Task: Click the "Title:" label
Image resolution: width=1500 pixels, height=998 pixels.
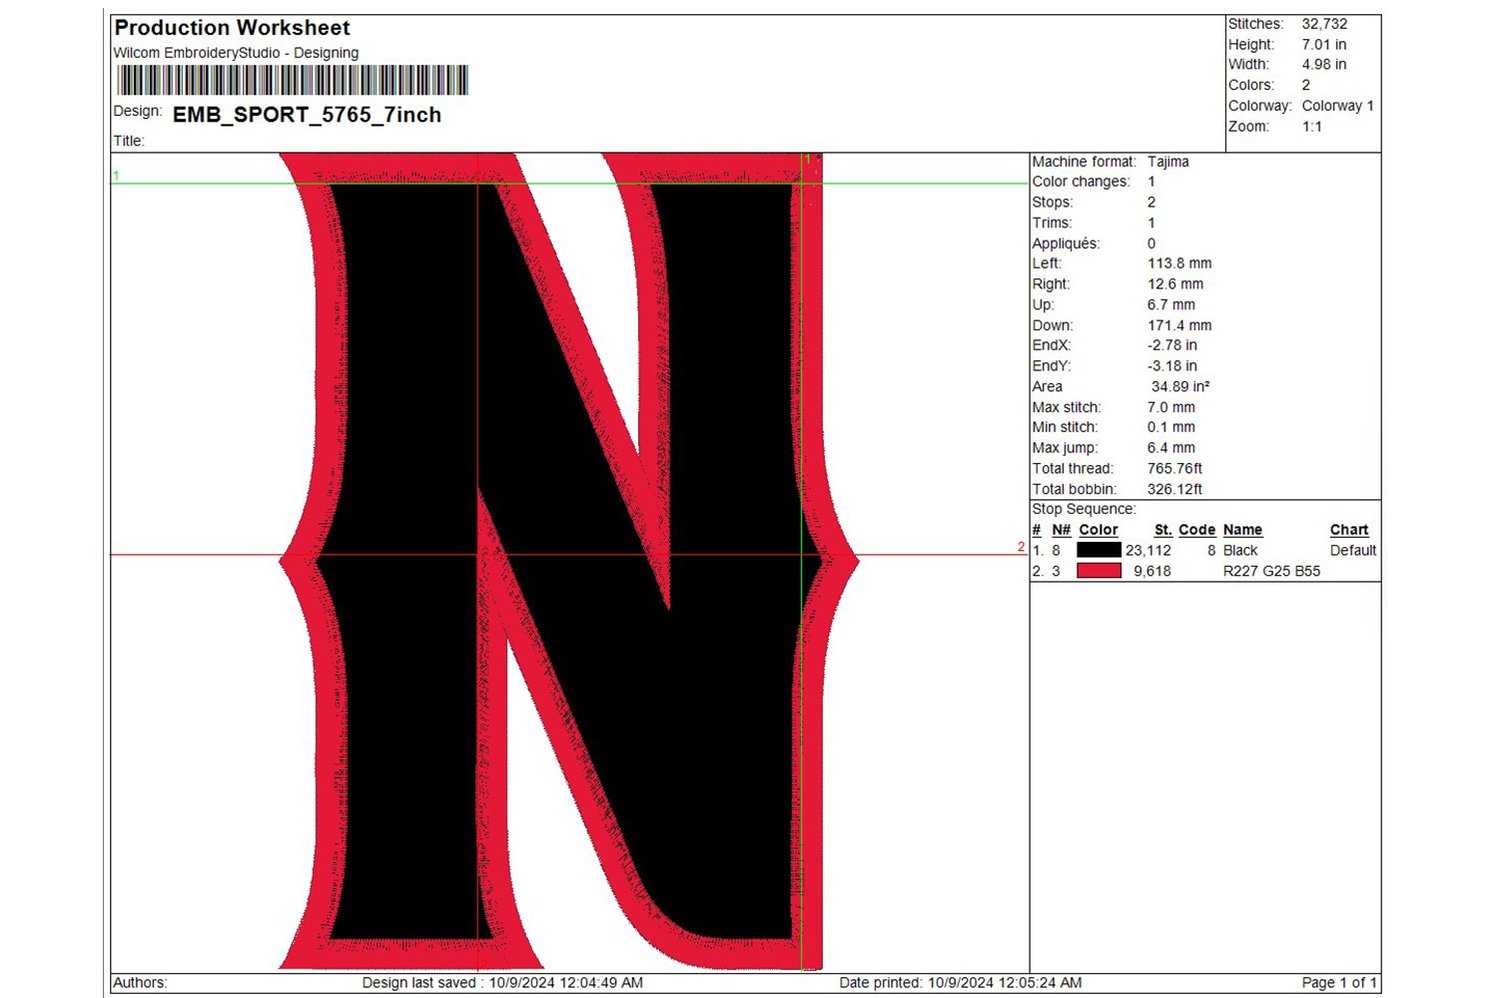Action: pos(129,141)
